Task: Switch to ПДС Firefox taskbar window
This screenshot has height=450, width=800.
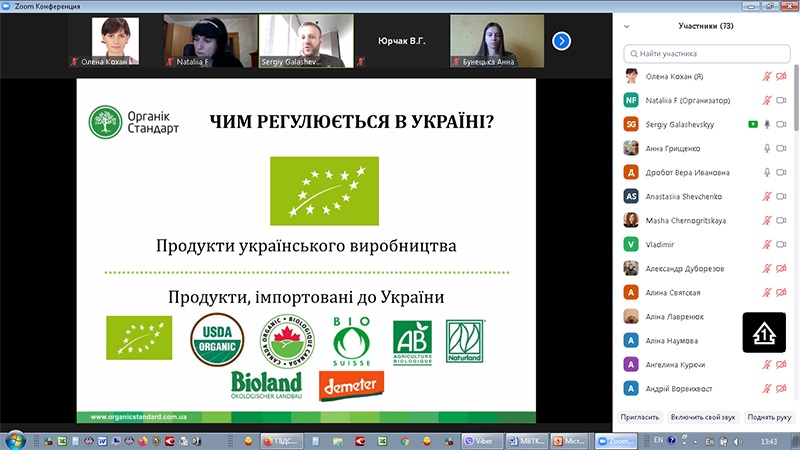Action: point(282,441)
